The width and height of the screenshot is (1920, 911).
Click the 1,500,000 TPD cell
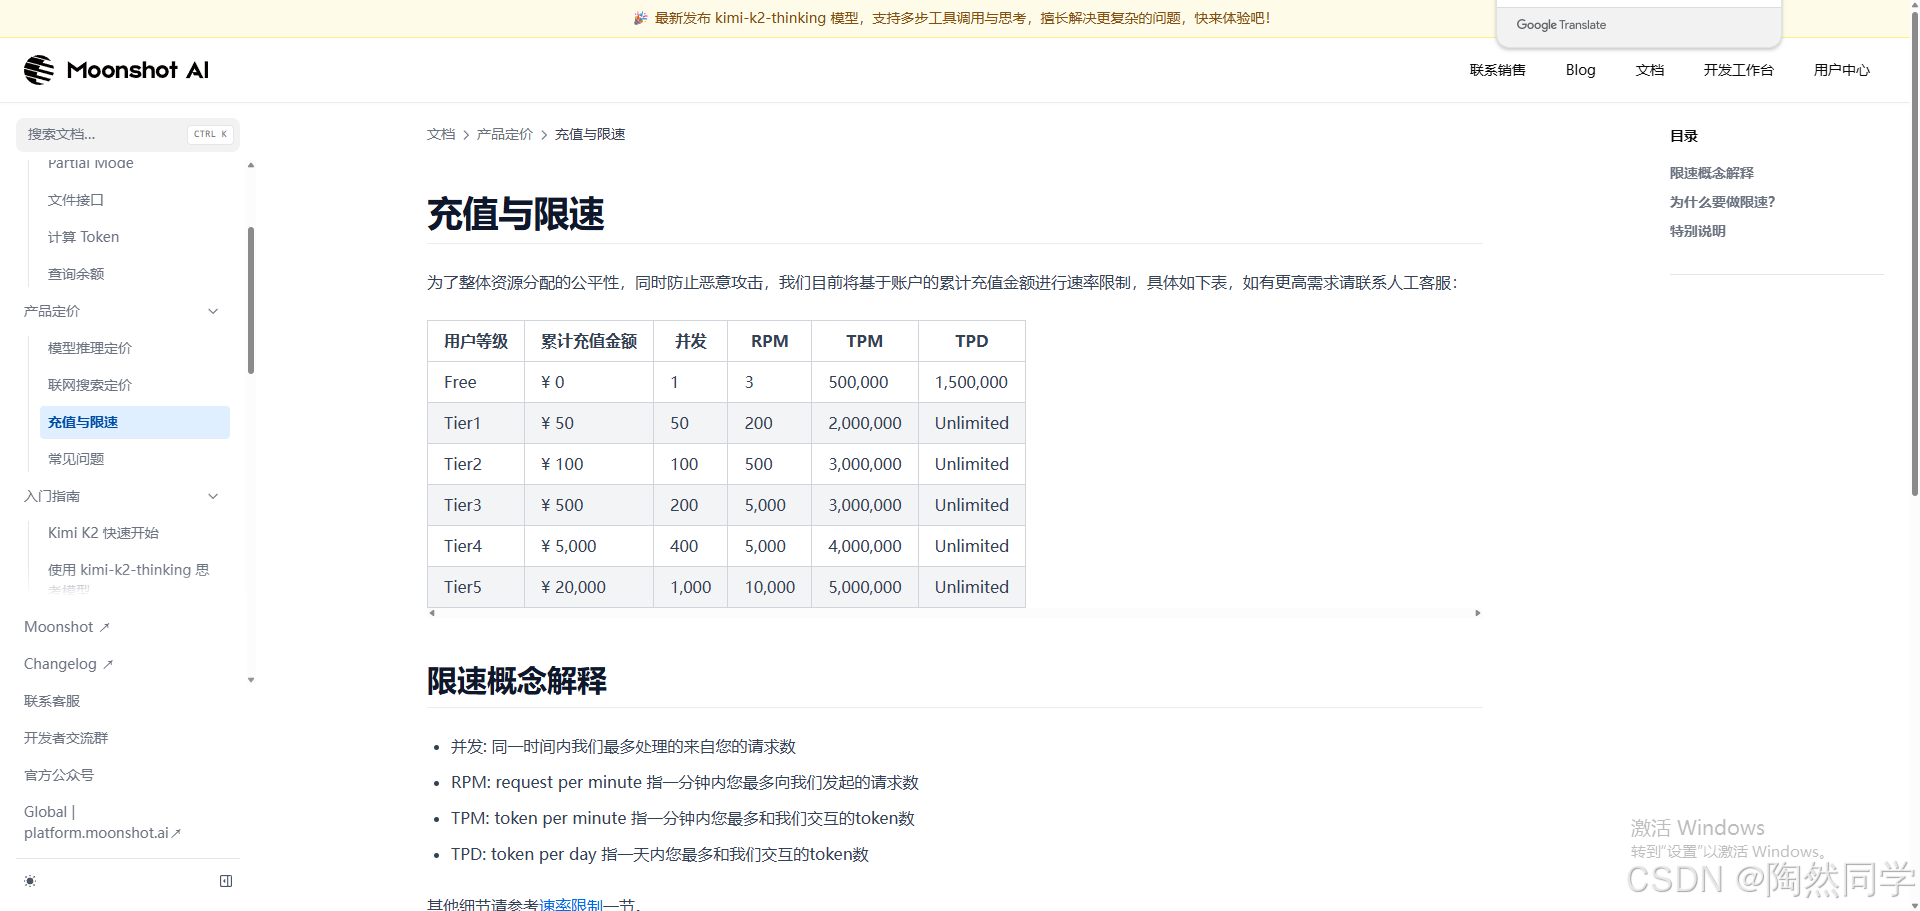pos(971,382)
